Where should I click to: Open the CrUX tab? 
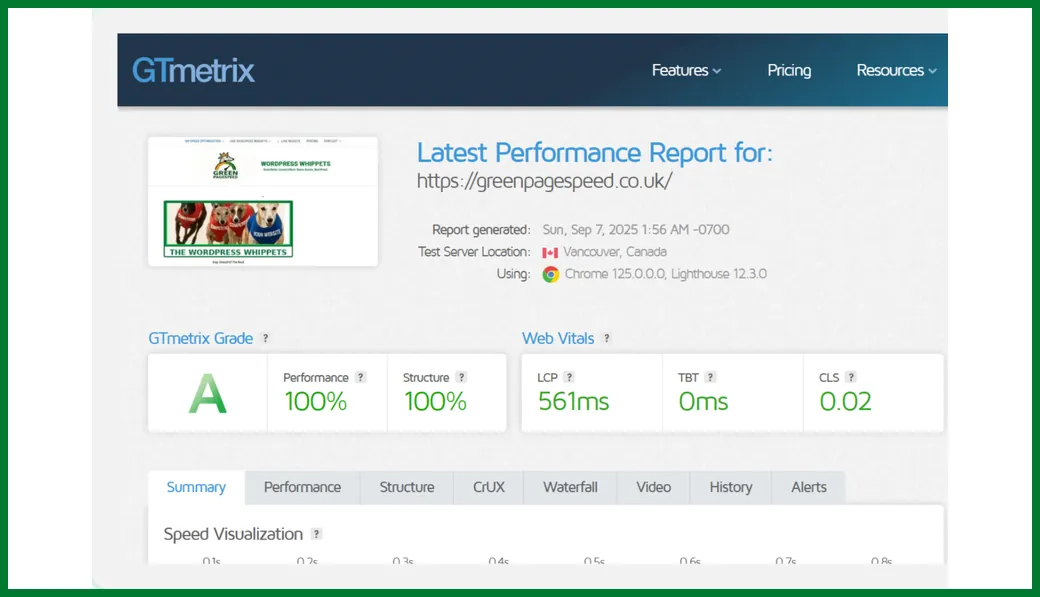coord(489,487)
